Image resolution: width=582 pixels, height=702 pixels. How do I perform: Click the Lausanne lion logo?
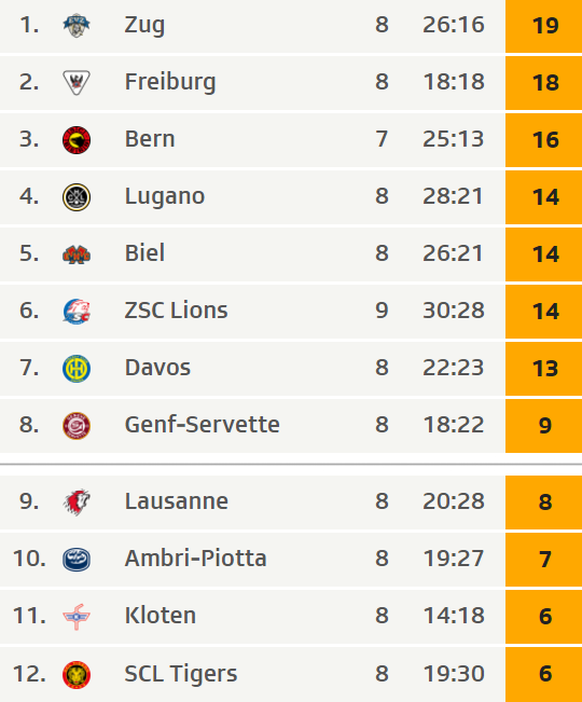point(76,502)
